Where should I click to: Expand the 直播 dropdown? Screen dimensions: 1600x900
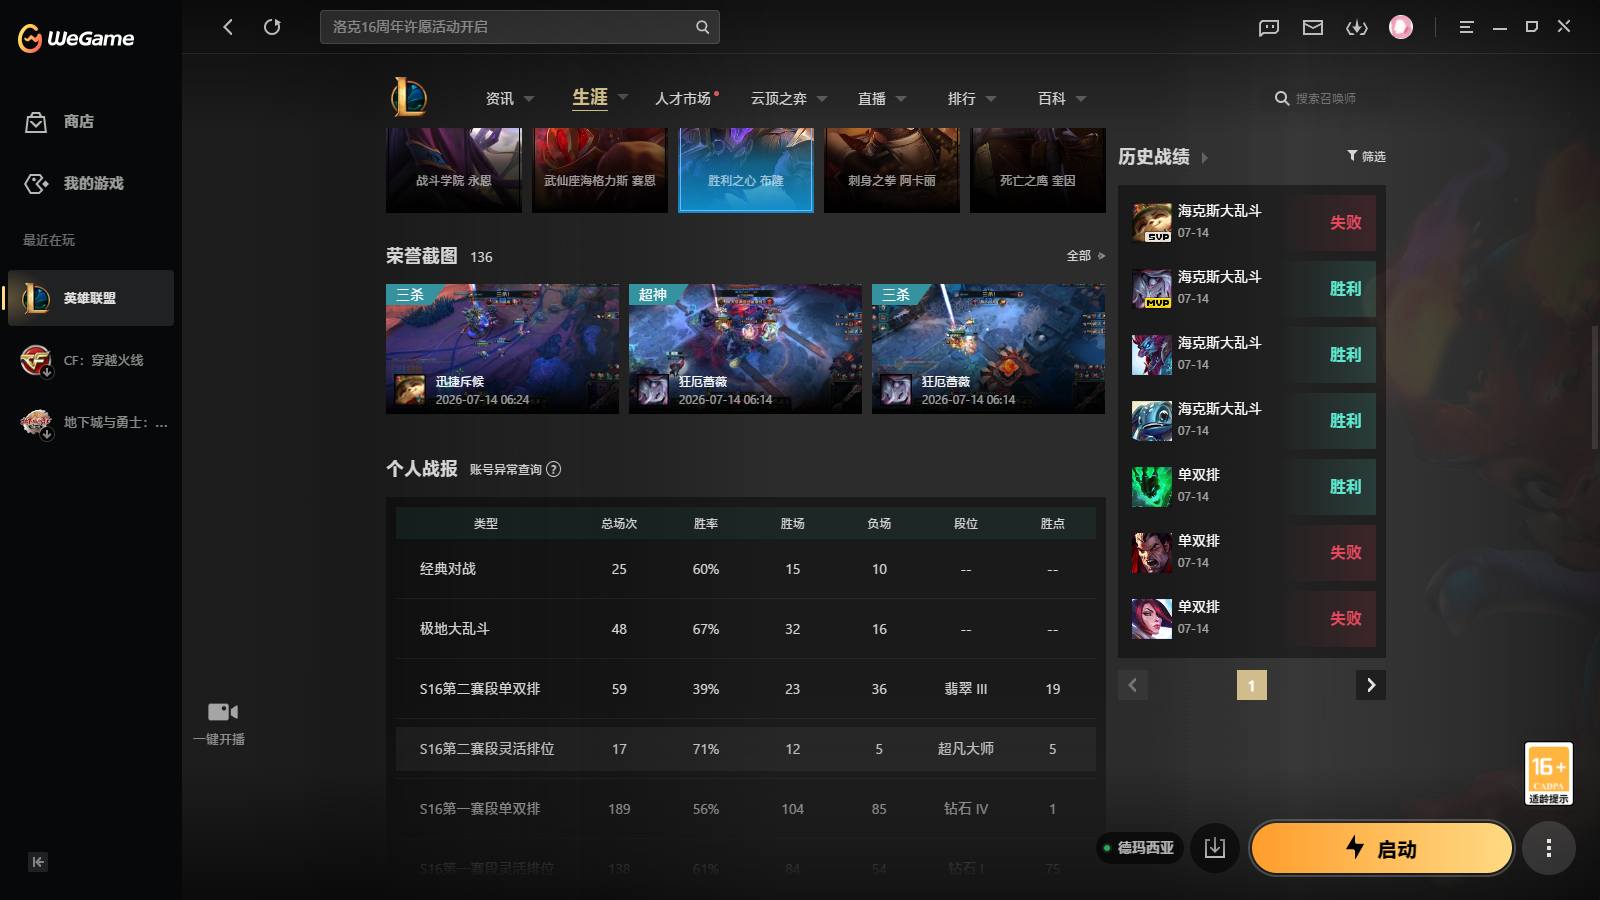(901, 99)
